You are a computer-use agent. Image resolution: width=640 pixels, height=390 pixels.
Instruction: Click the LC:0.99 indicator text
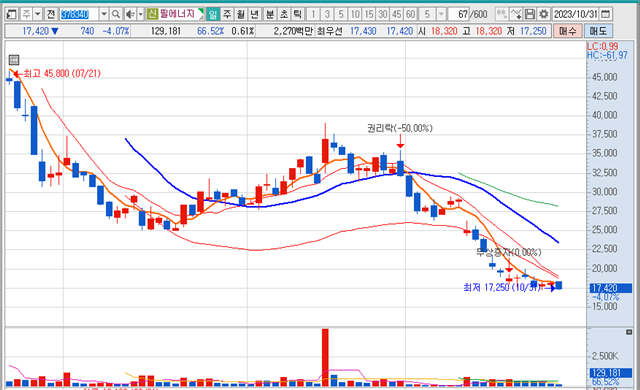pyautogui.click(x=602, y=46)
